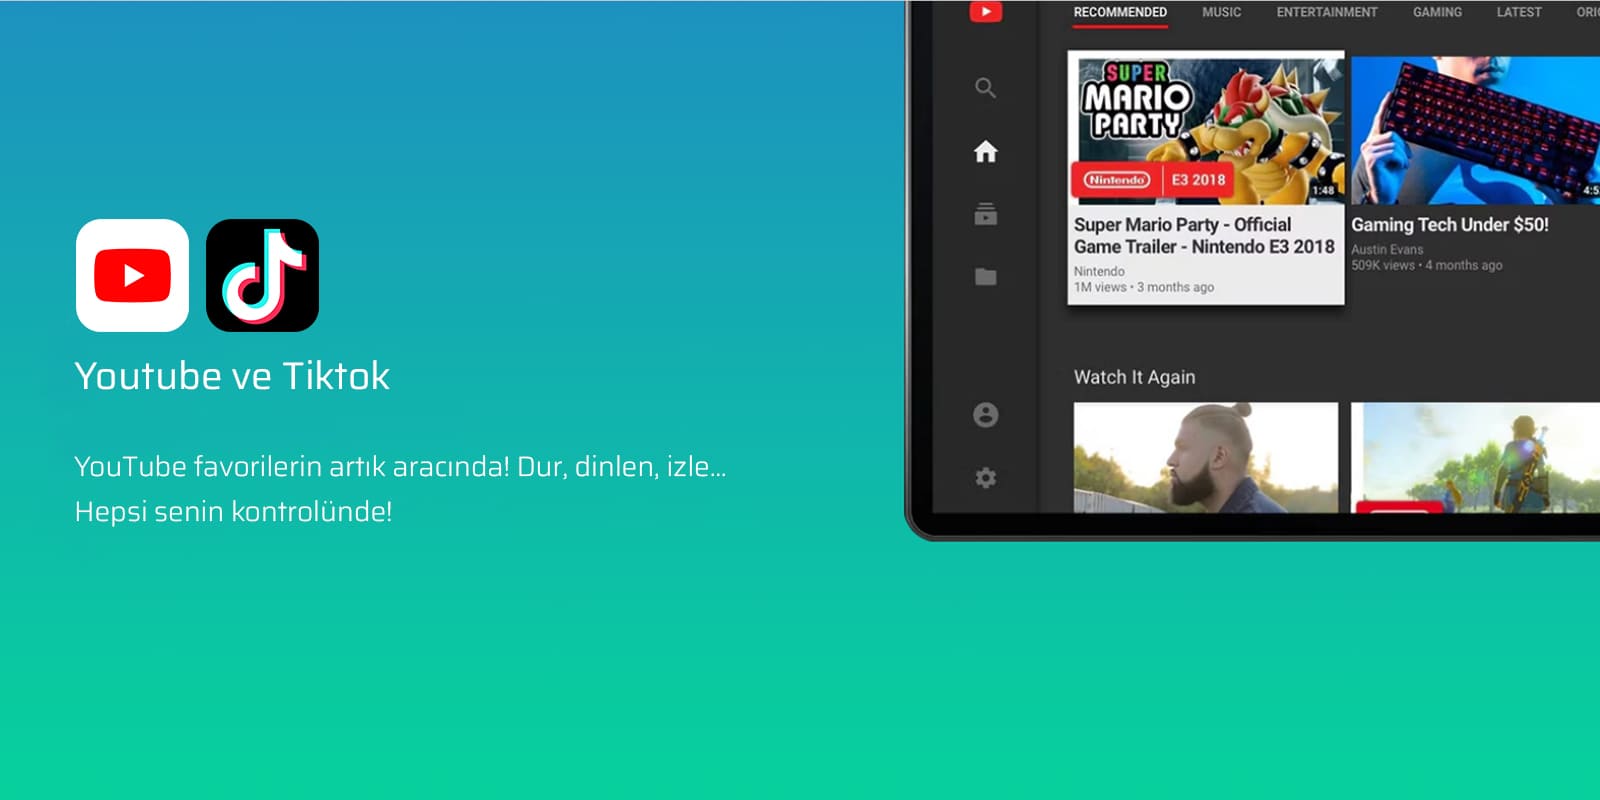
Task: Open the bearded man video under Watch It Again
Action: (x=1206, y=458)
